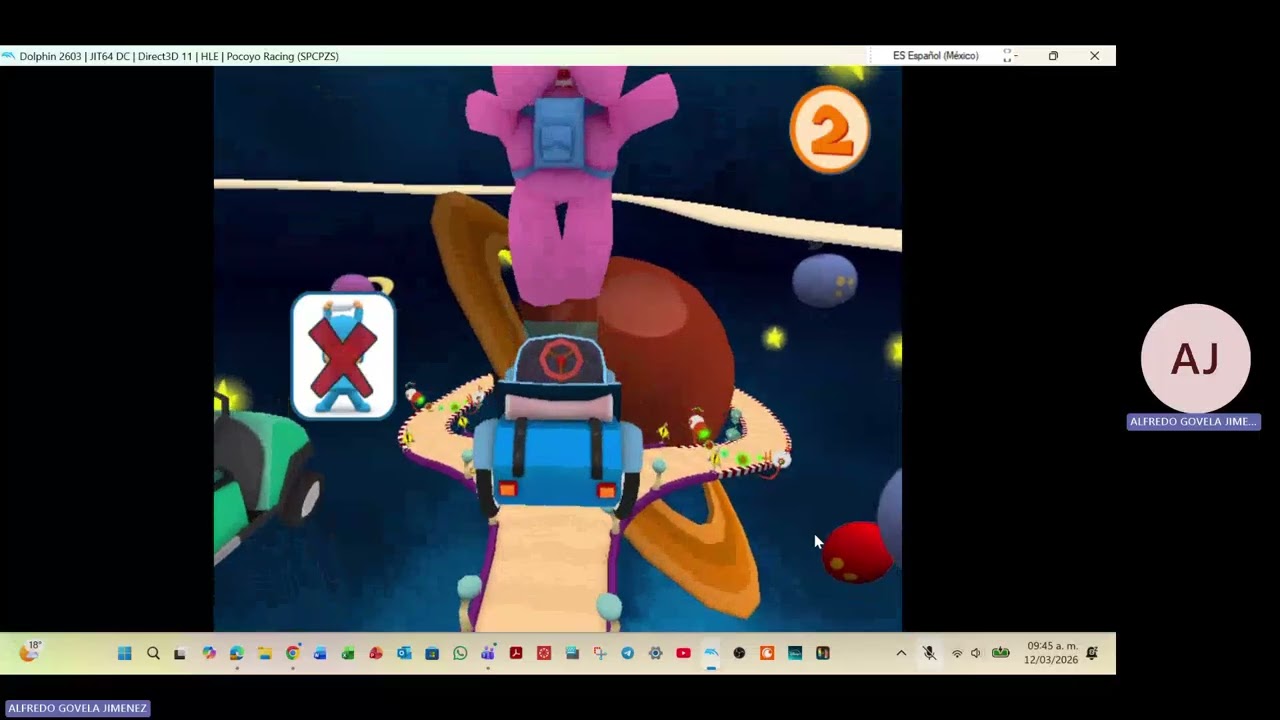Open Wi-Fi network tray settings

click(x=957, y=653)
